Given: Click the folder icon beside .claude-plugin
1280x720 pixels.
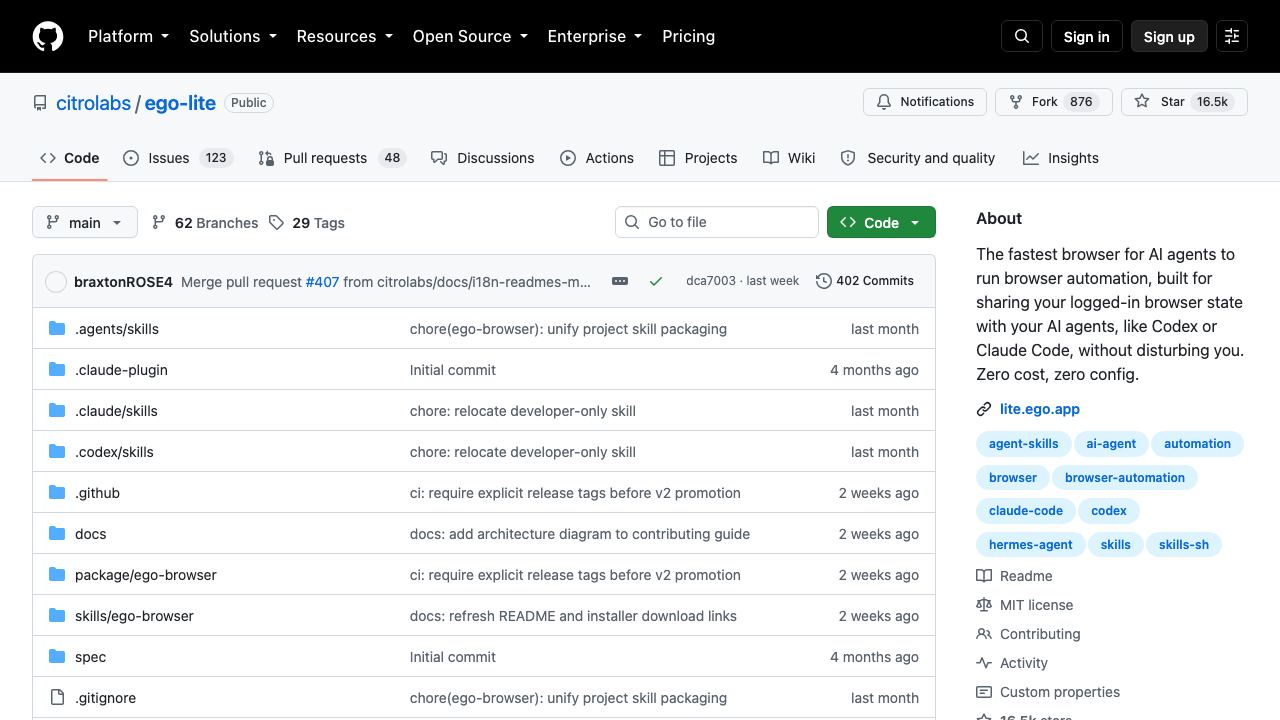Looking at the screenshot, I should [57, 370].
